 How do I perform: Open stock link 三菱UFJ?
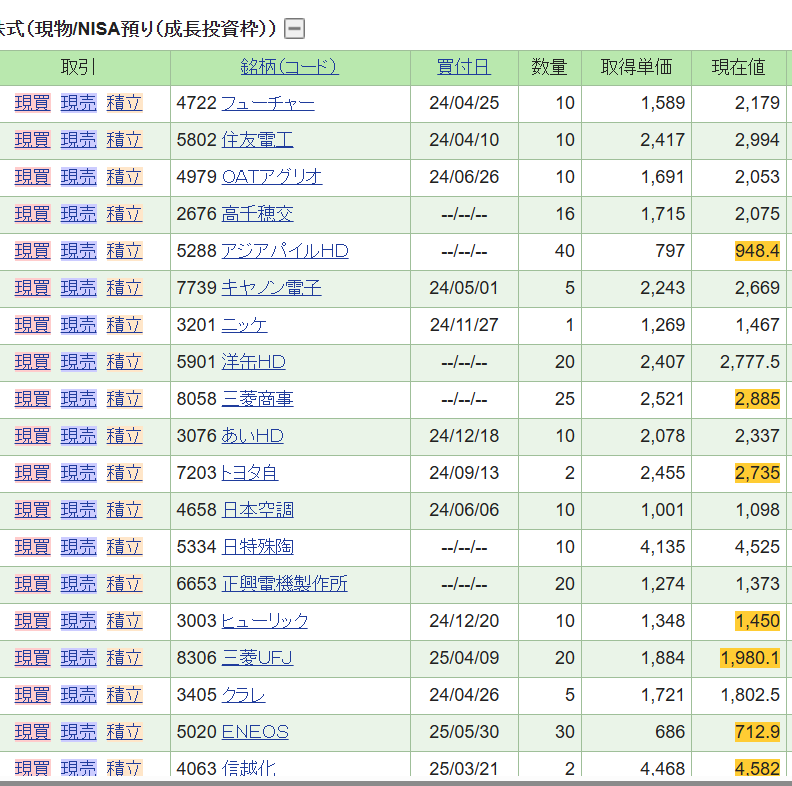point(258,658)
